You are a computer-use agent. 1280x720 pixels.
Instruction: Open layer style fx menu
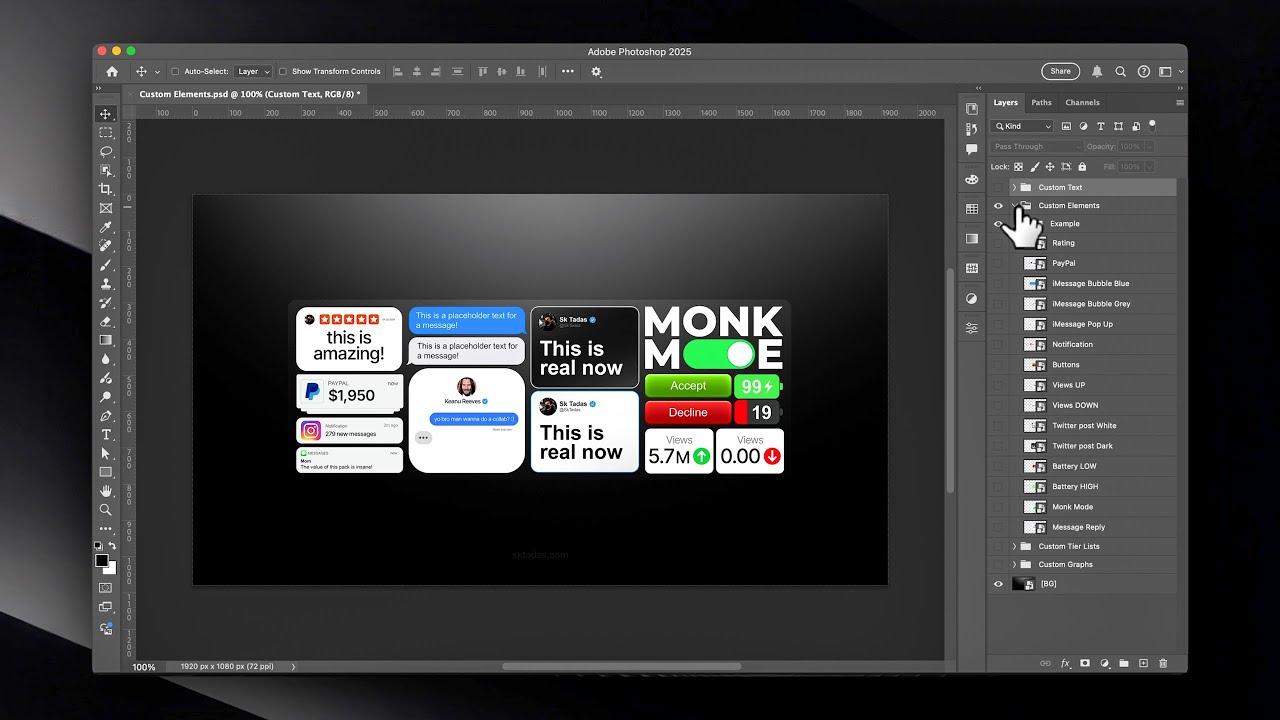[1065, 663]
